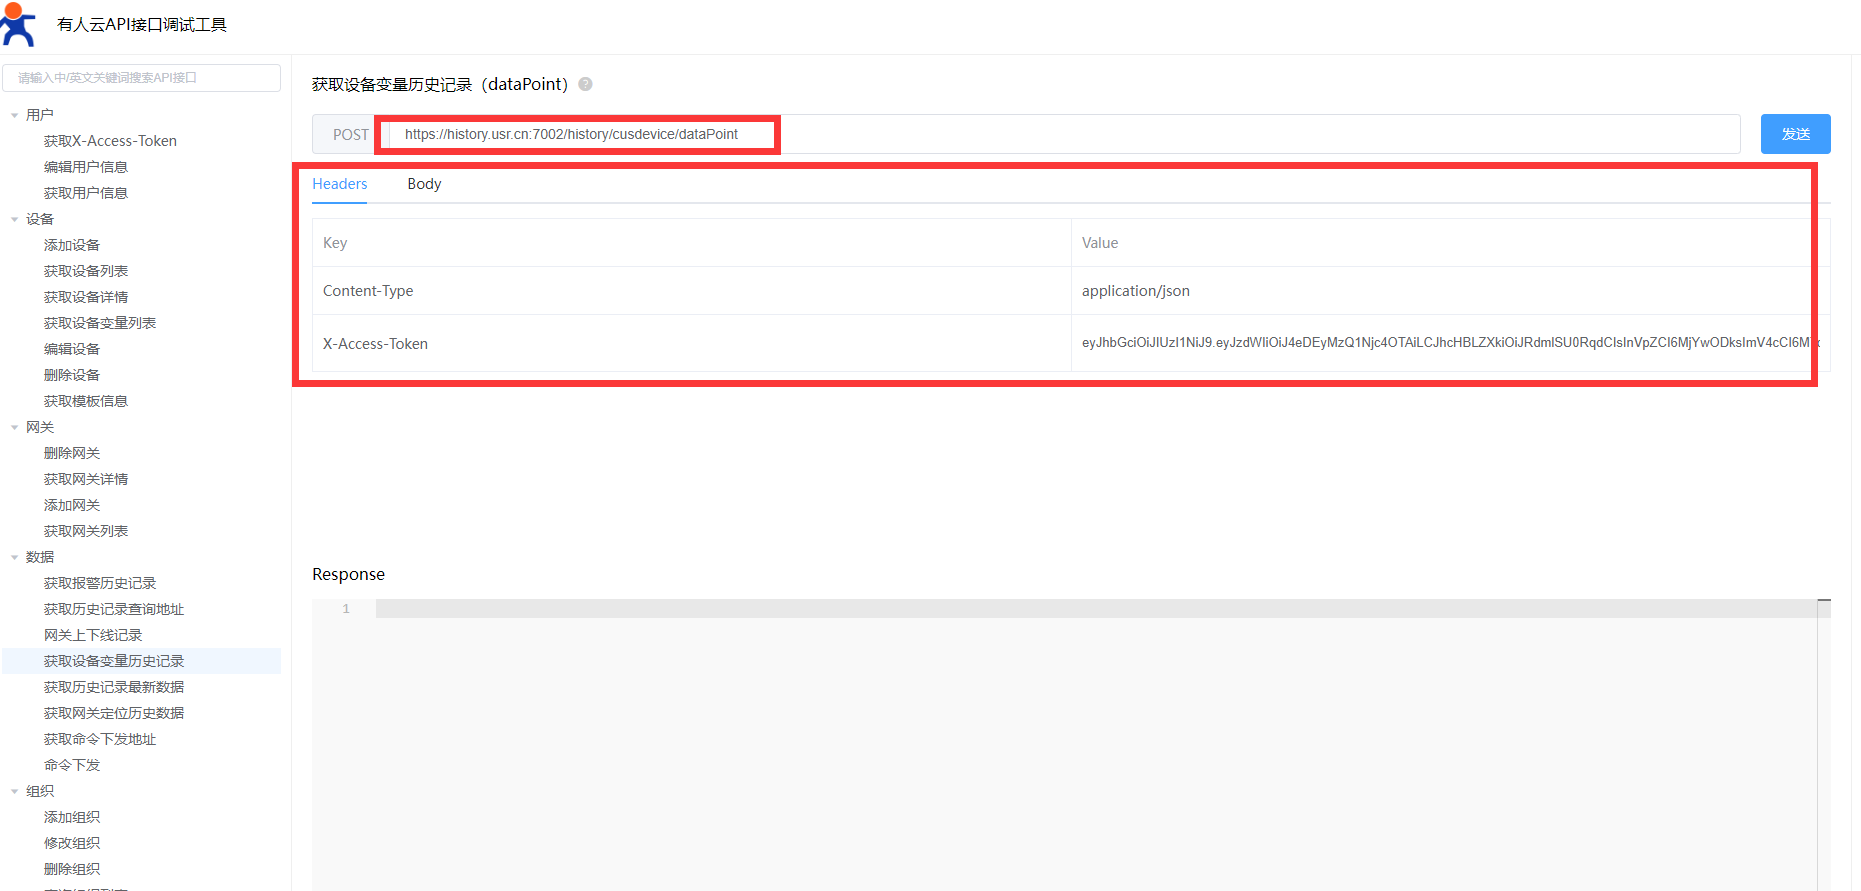Collapse the 设备 tree group
This screenshot has height=891, width=1861.
15,219
